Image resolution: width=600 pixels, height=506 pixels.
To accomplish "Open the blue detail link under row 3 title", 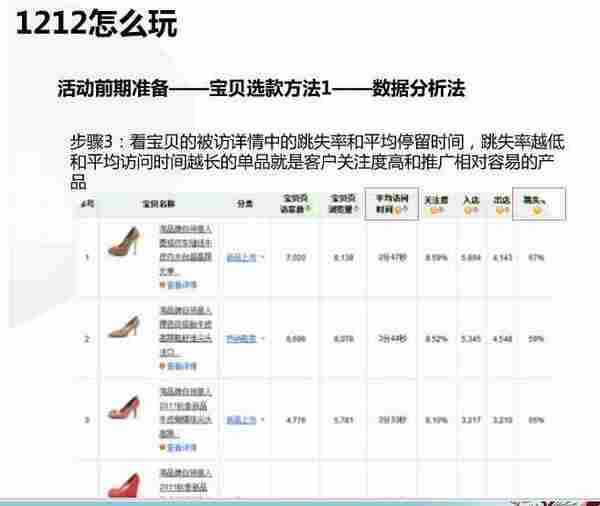I will 182,447.
